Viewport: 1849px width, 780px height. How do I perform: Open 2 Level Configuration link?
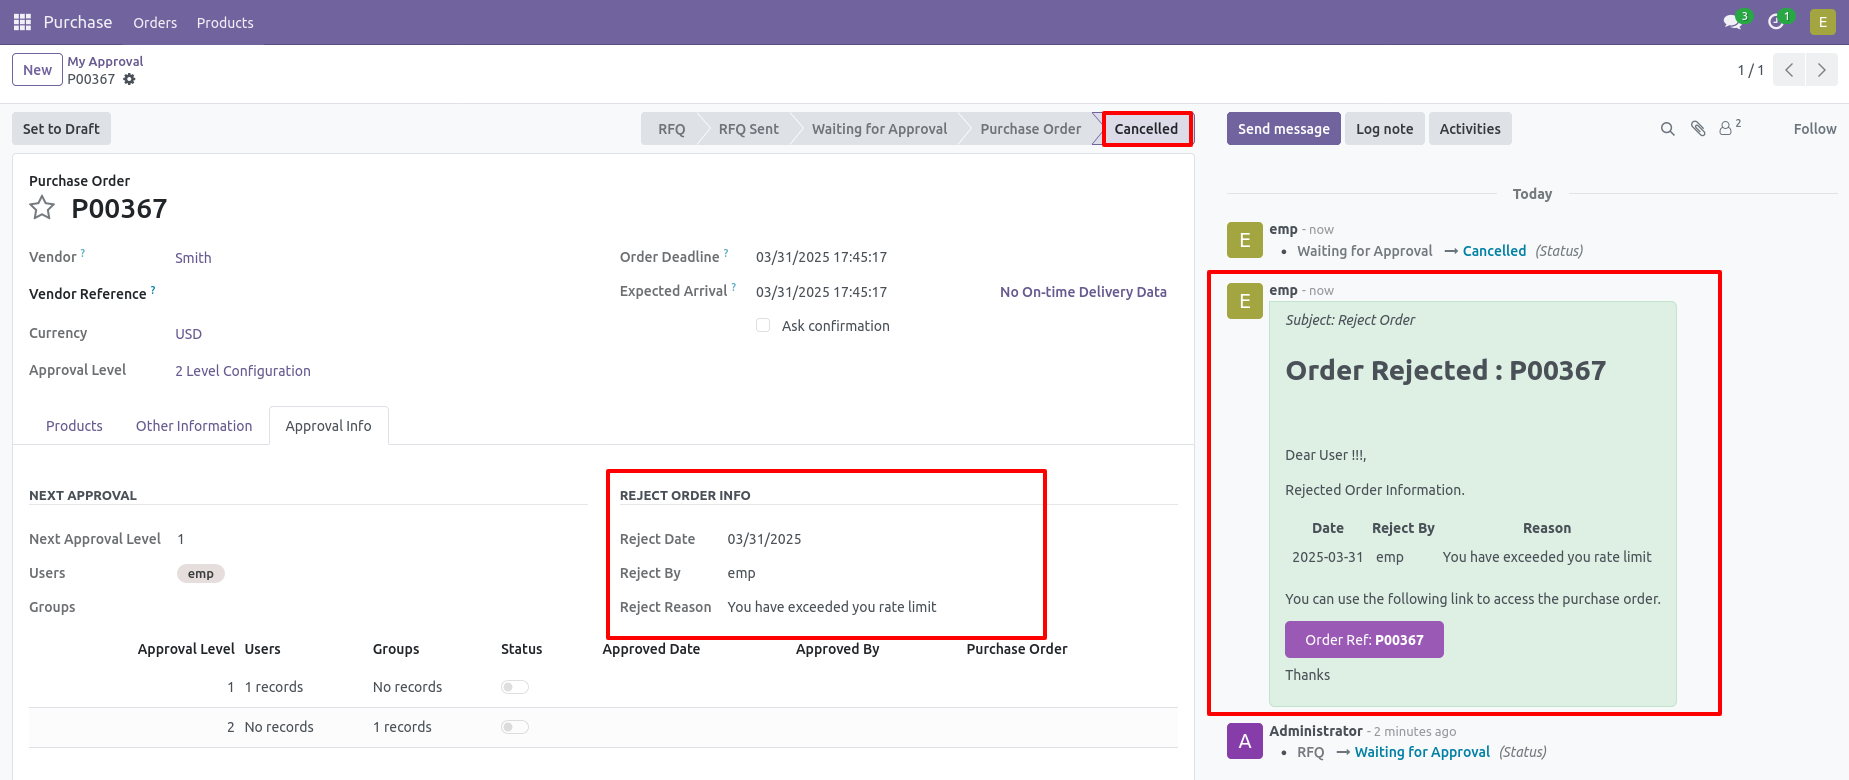(x=243, y=371)
